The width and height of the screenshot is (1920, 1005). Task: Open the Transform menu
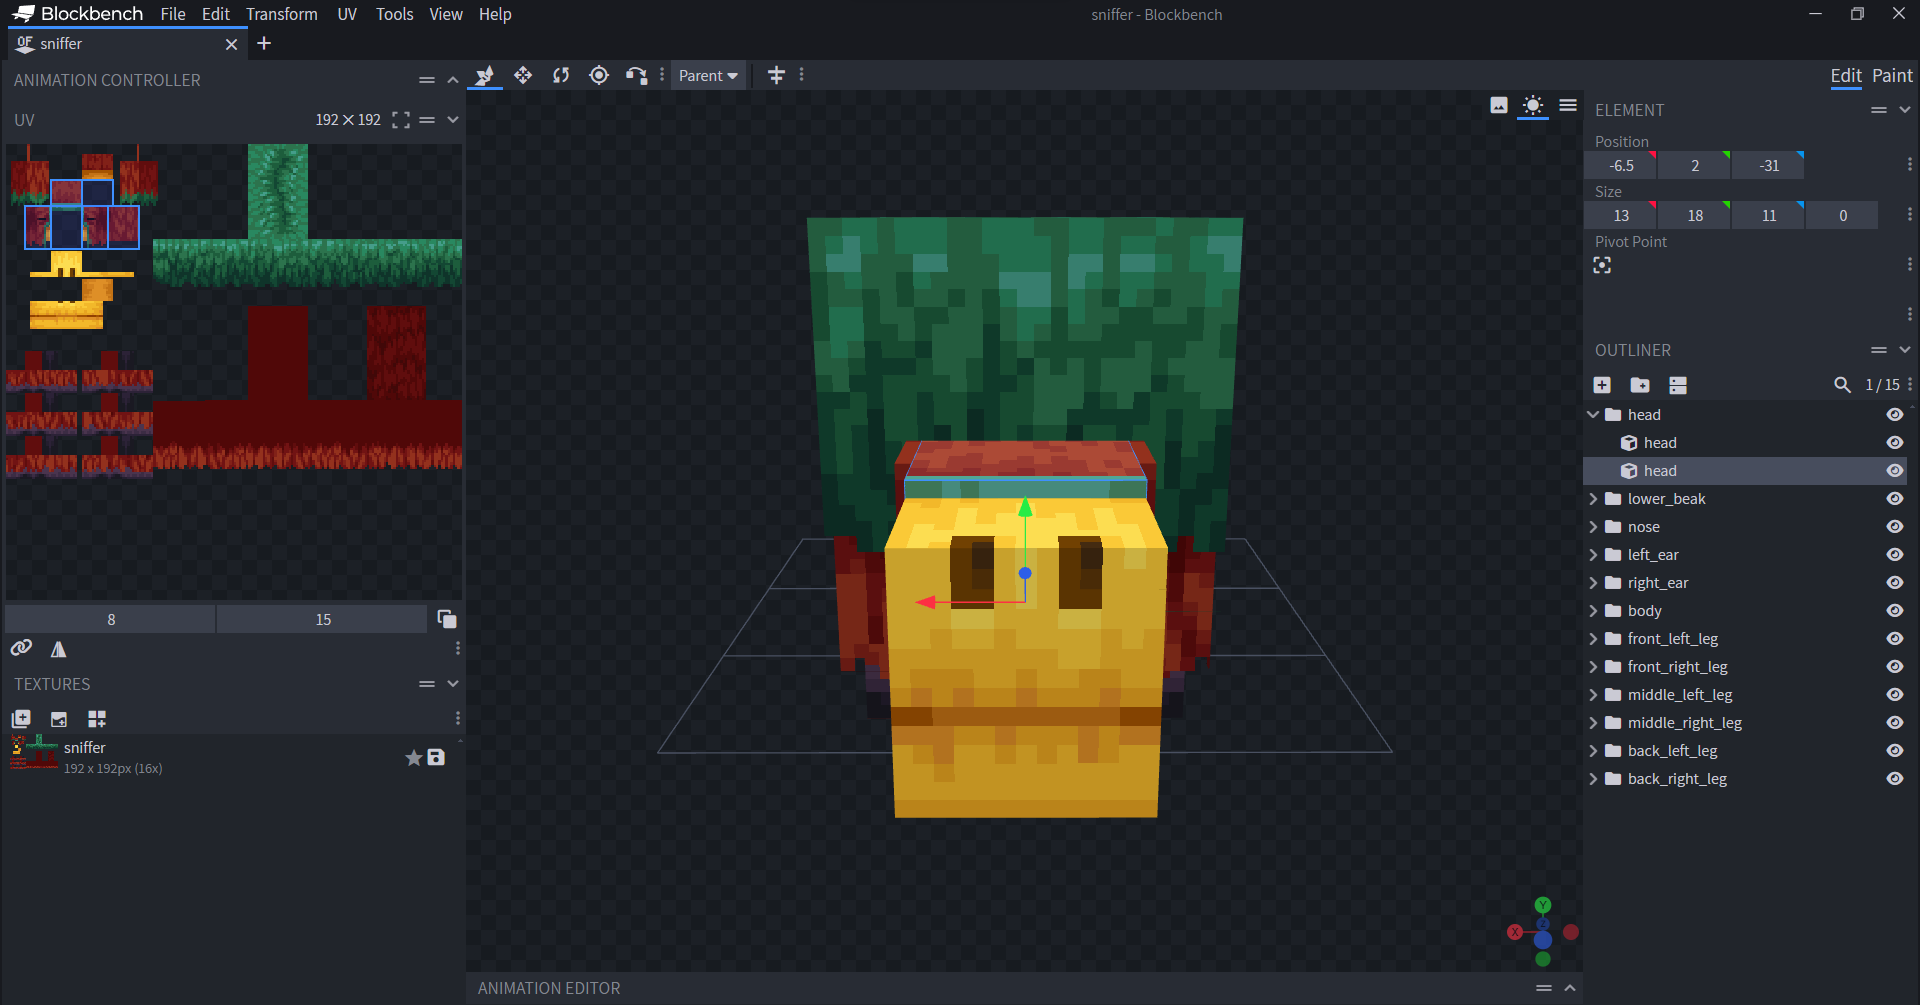click(x=281, y=14)
